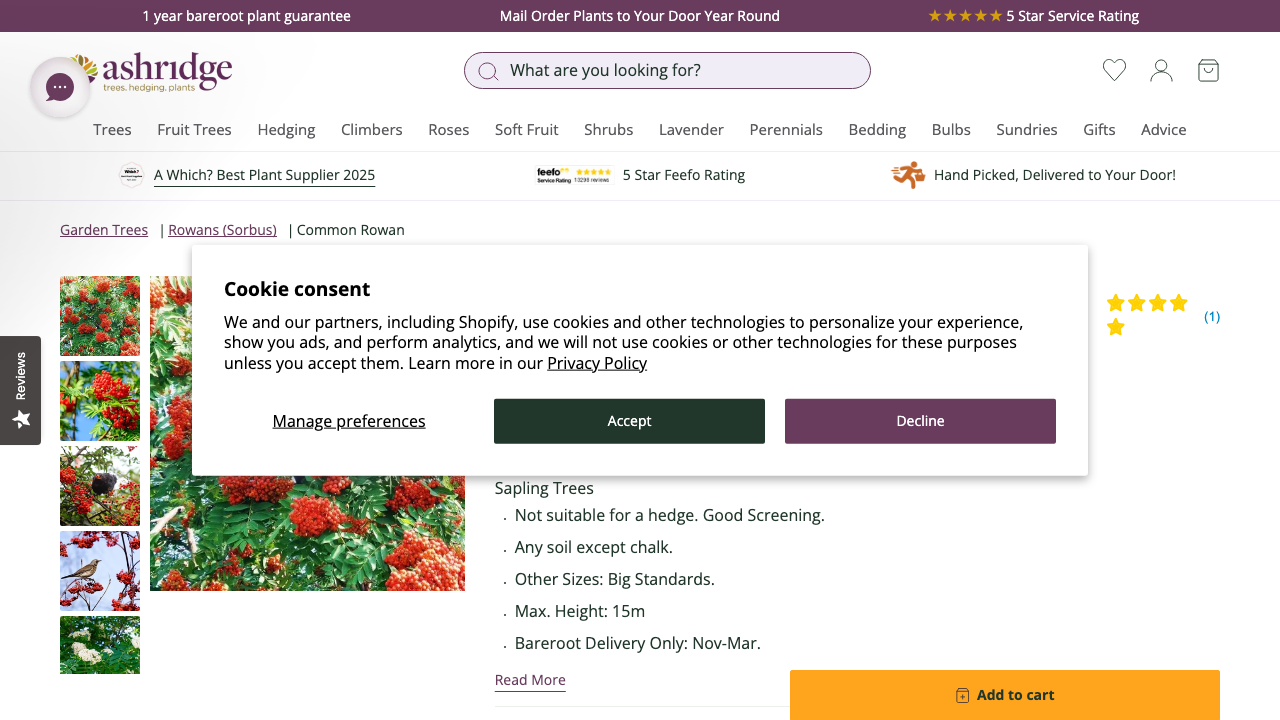Open the account profile icon
This screenshot has width=1280, height=720.
click(x=1161, y=70)
